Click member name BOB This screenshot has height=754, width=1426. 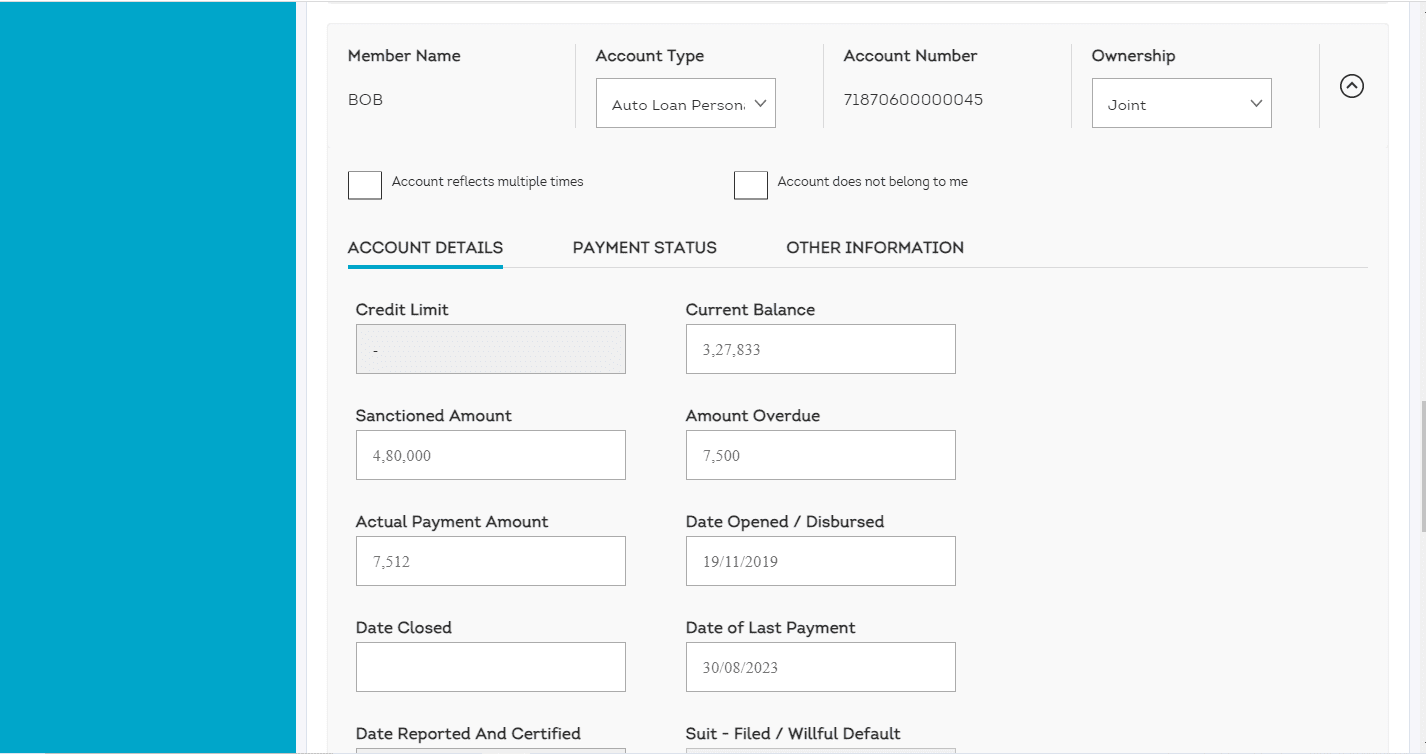click(365, 100)
